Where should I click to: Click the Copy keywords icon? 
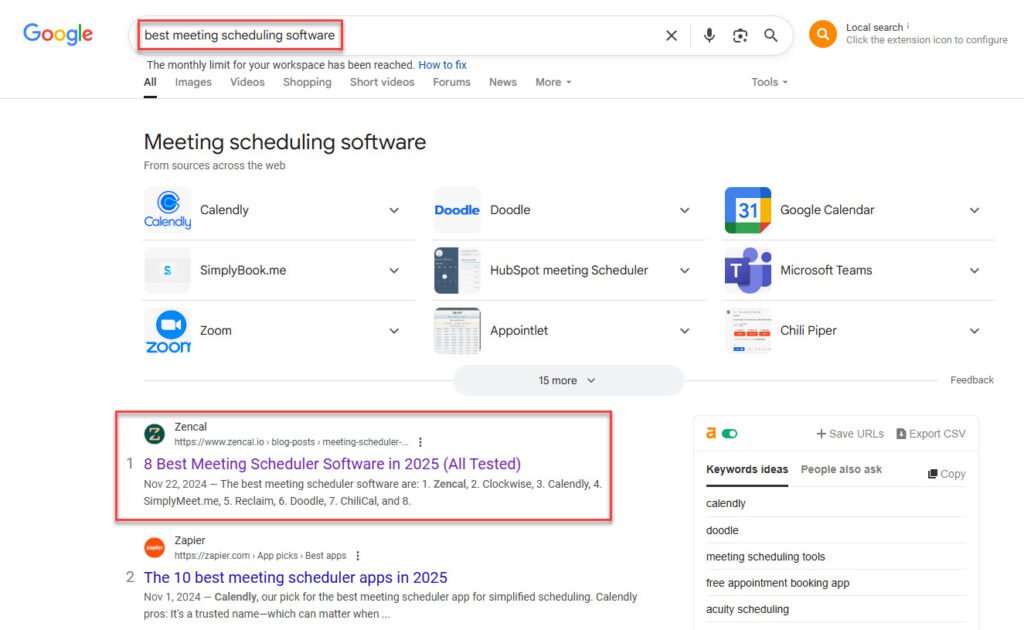(933, 474)
